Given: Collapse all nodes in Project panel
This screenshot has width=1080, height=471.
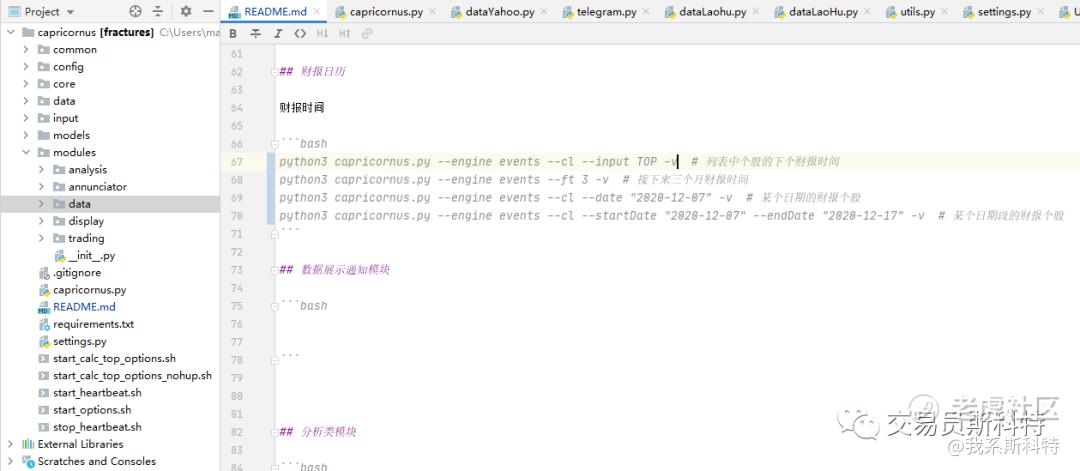Looking at the screenshot, I should tap(158, 12).
